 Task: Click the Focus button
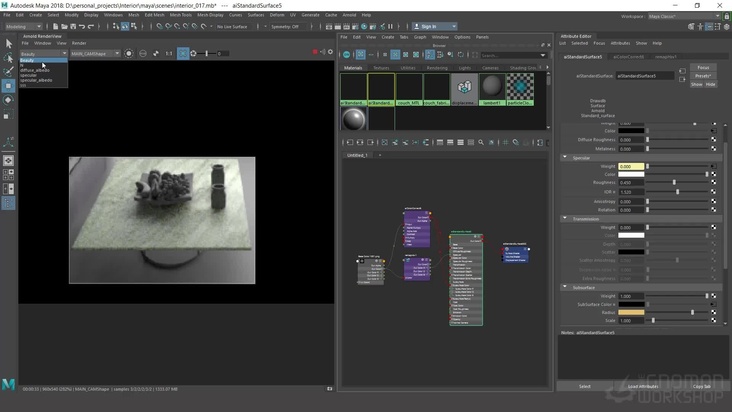(x=703, y=68)
